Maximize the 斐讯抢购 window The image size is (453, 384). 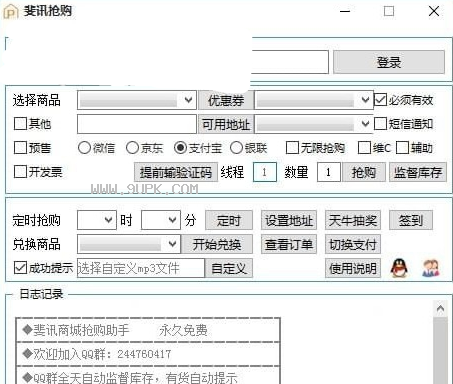click(389, 11)
